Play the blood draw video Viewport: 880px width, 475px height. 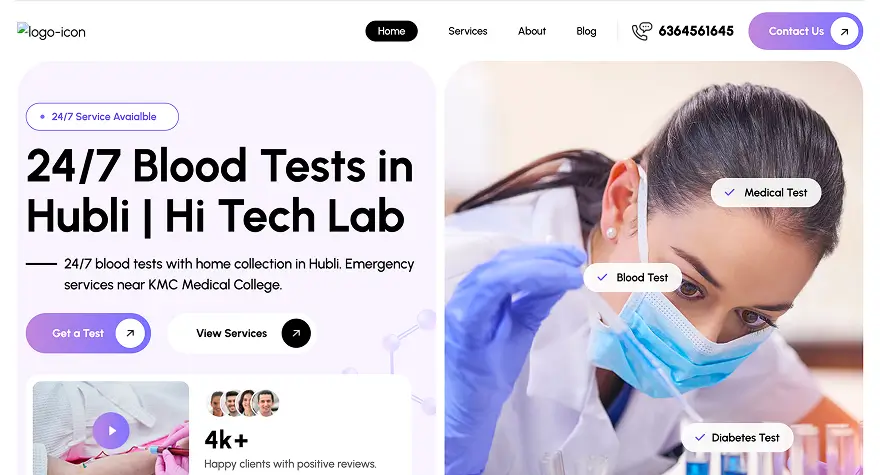111,431
